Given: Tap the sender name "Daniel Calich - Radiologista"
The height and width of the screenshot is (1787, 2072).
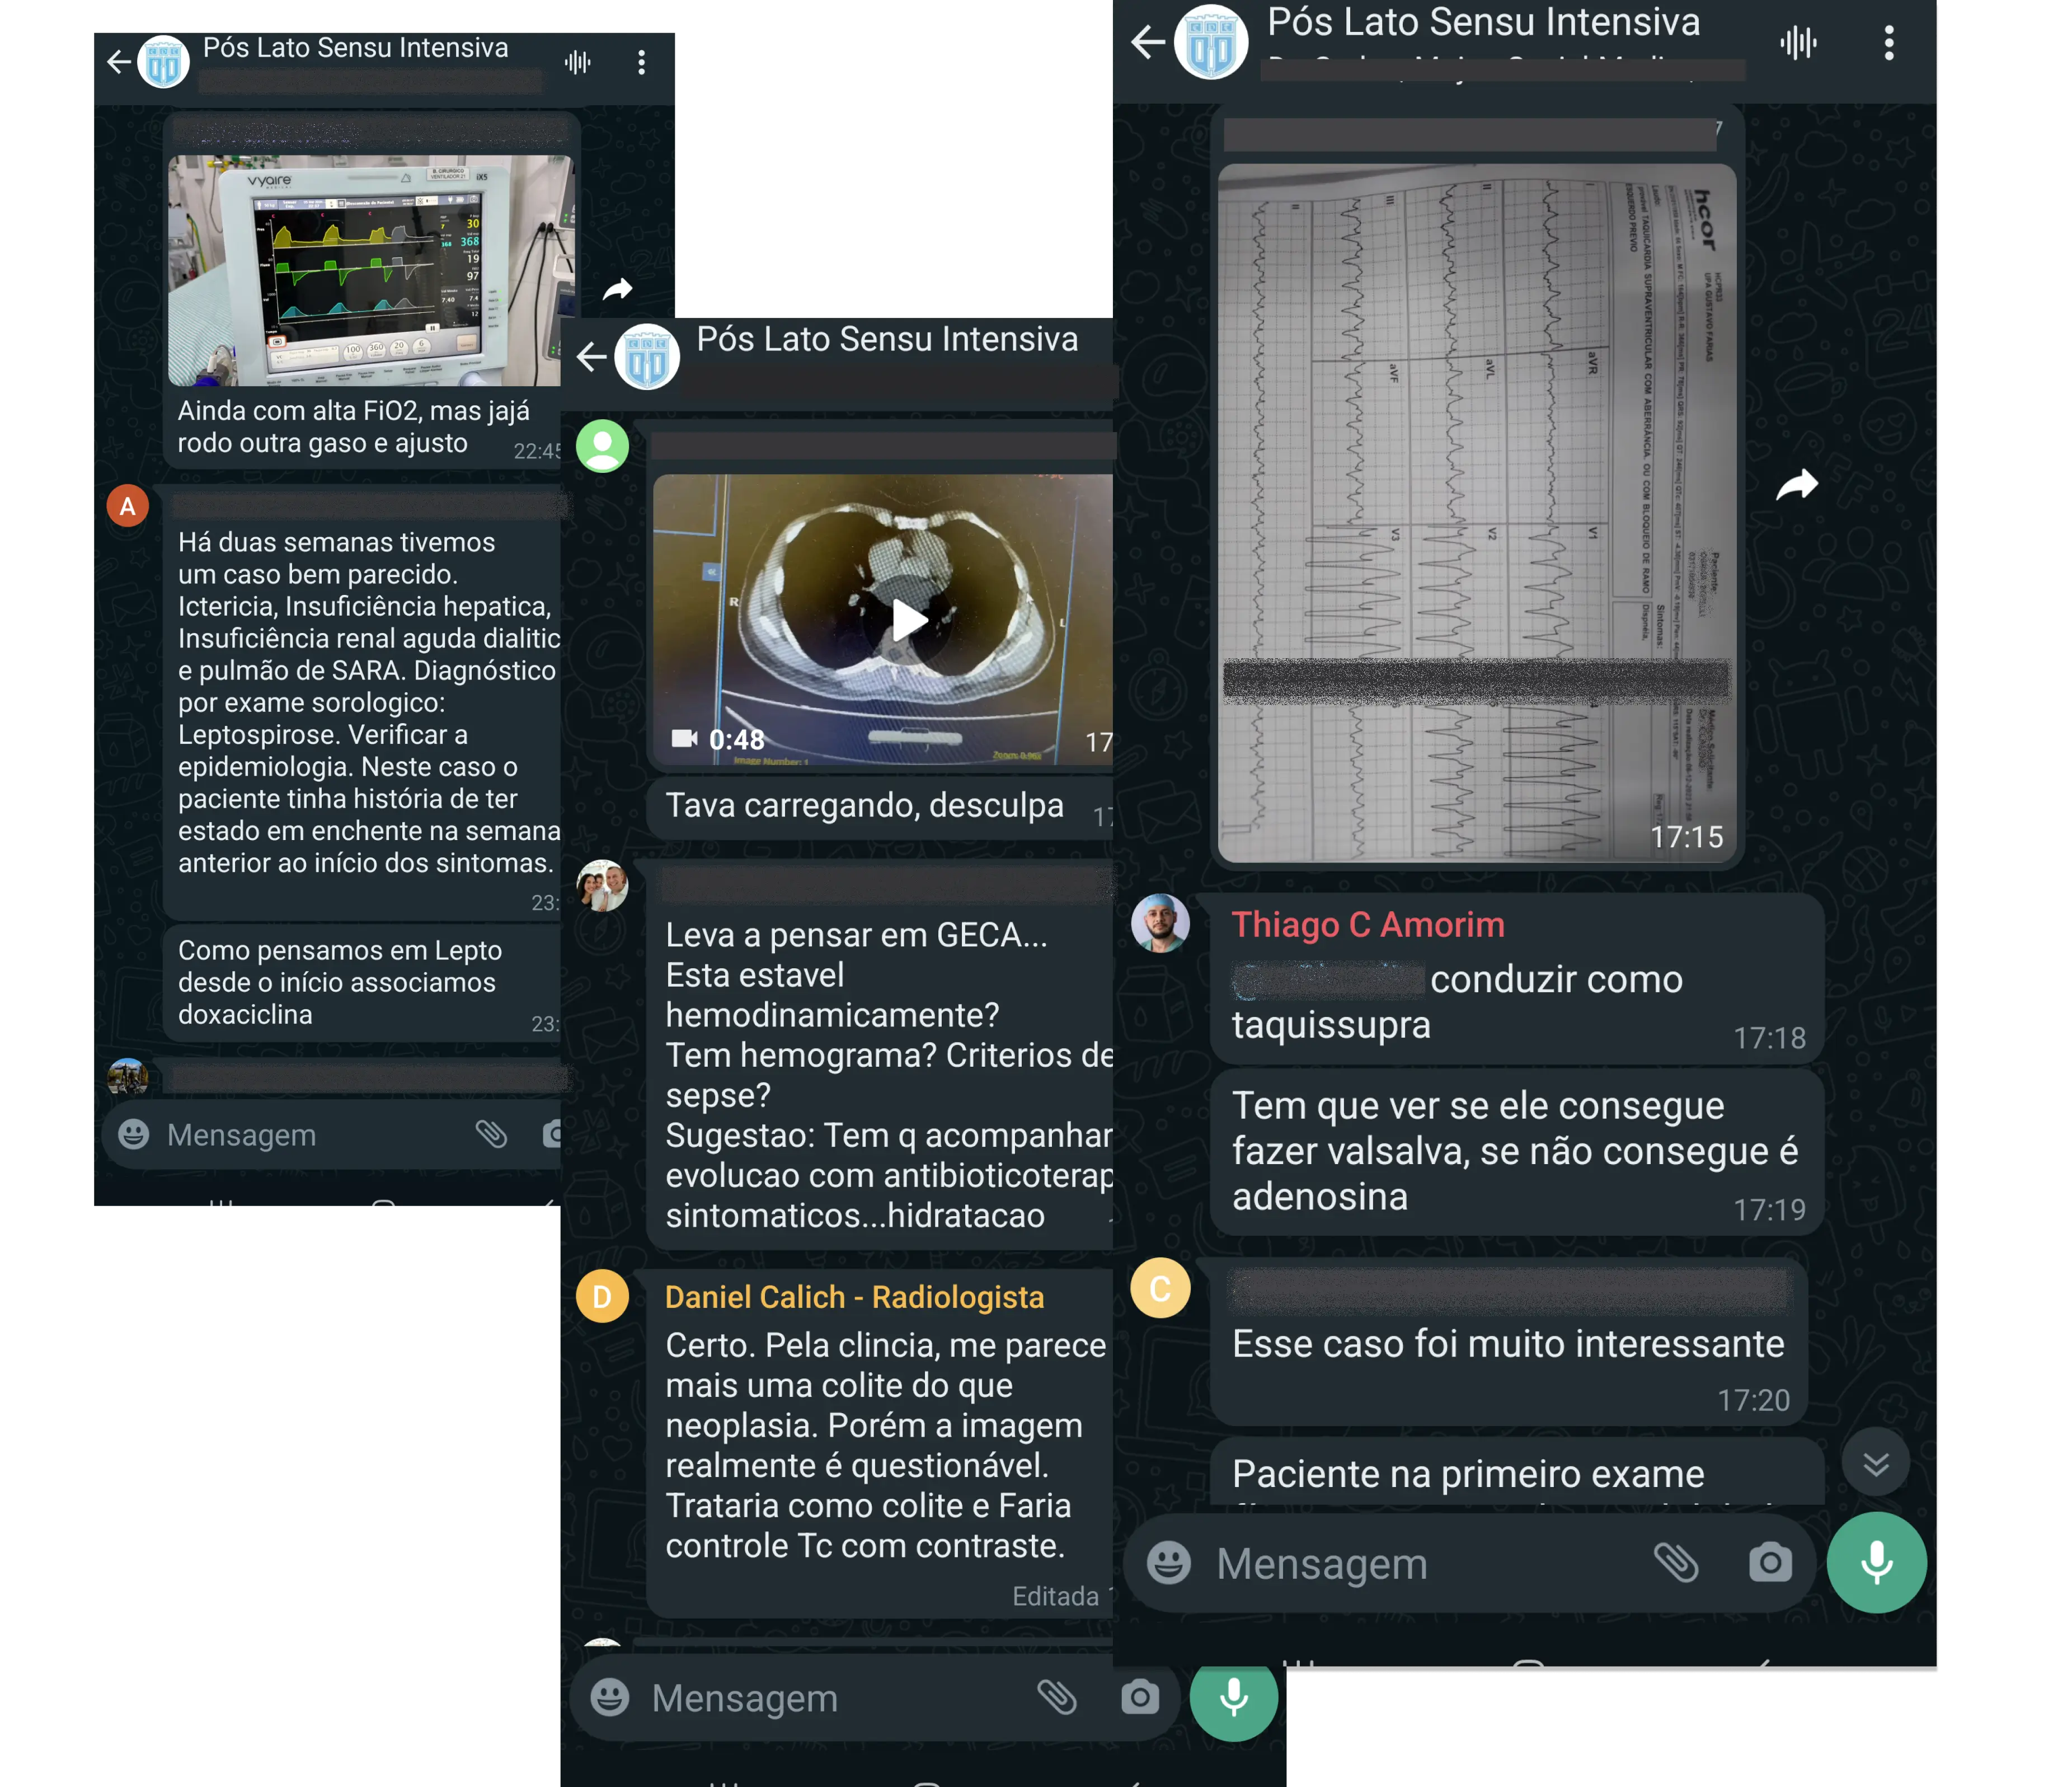Looking at the screenshot, I should [x=855, y=1297].
